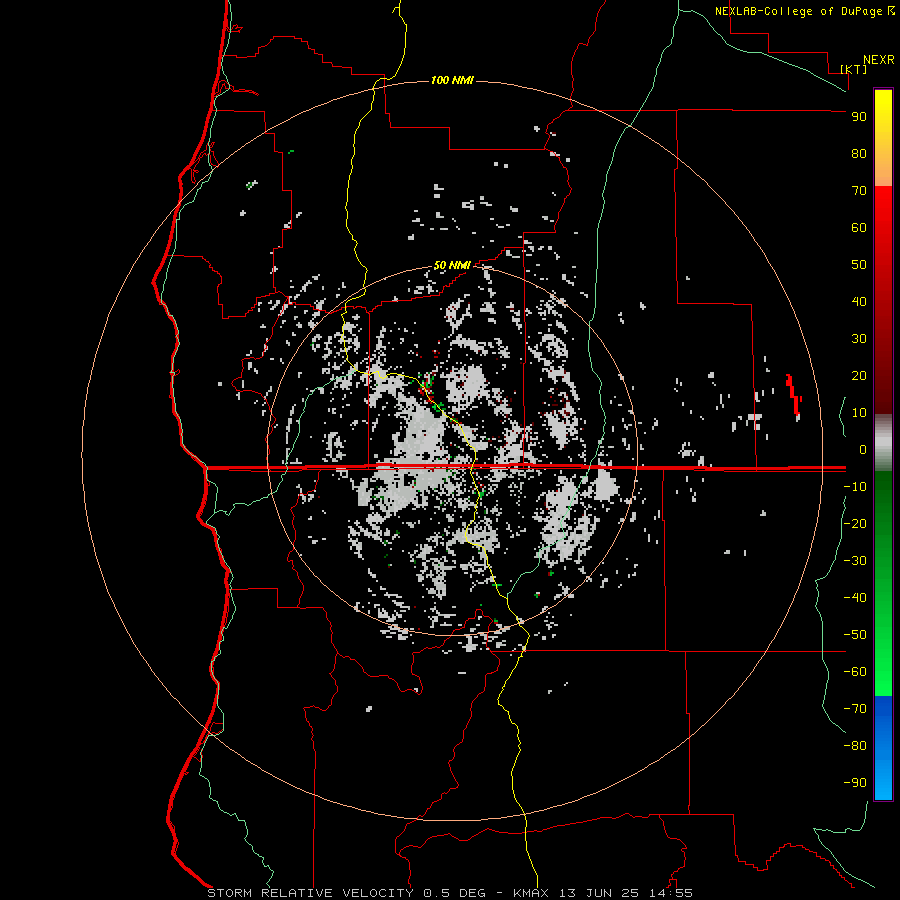Click the 0 value on velocity scale

(x=863, y=449)
